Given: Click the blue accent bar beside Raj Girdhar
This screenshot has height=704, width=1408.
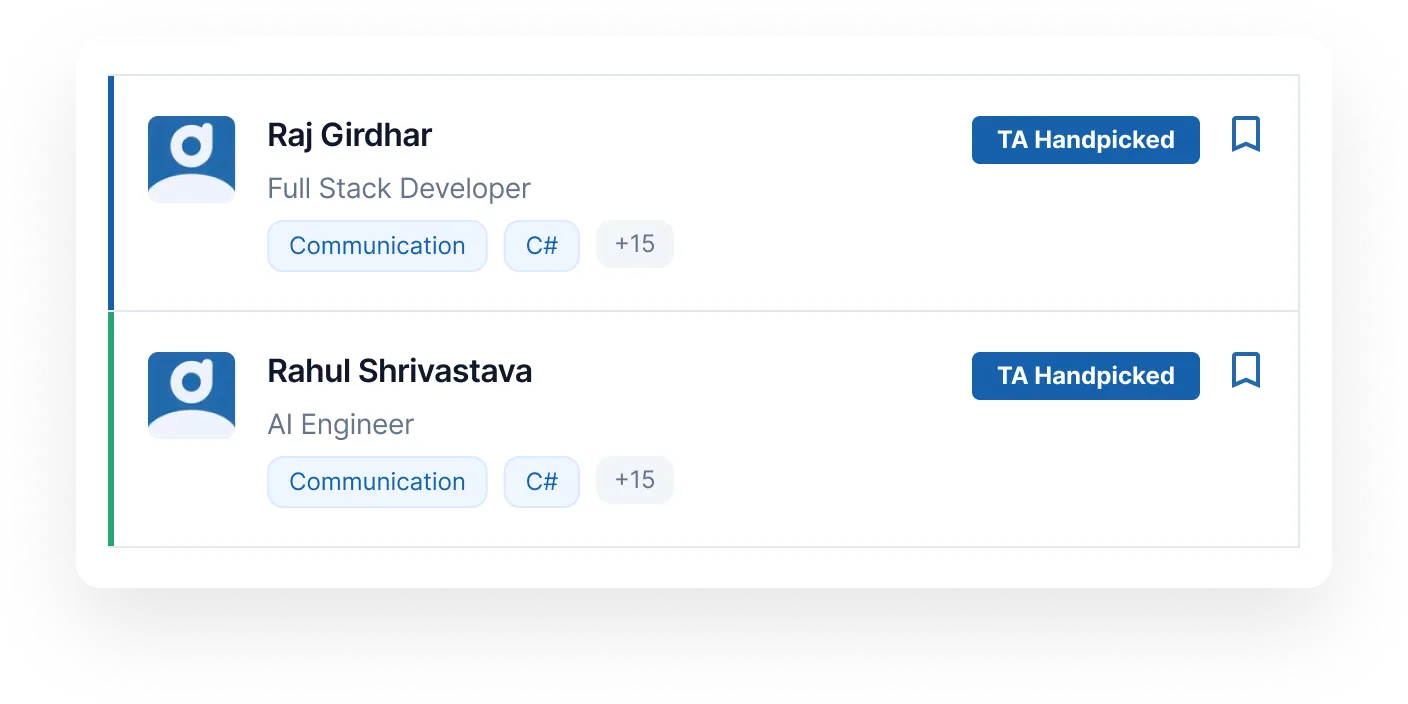Looking at the screenshot, I should point(110,192).
